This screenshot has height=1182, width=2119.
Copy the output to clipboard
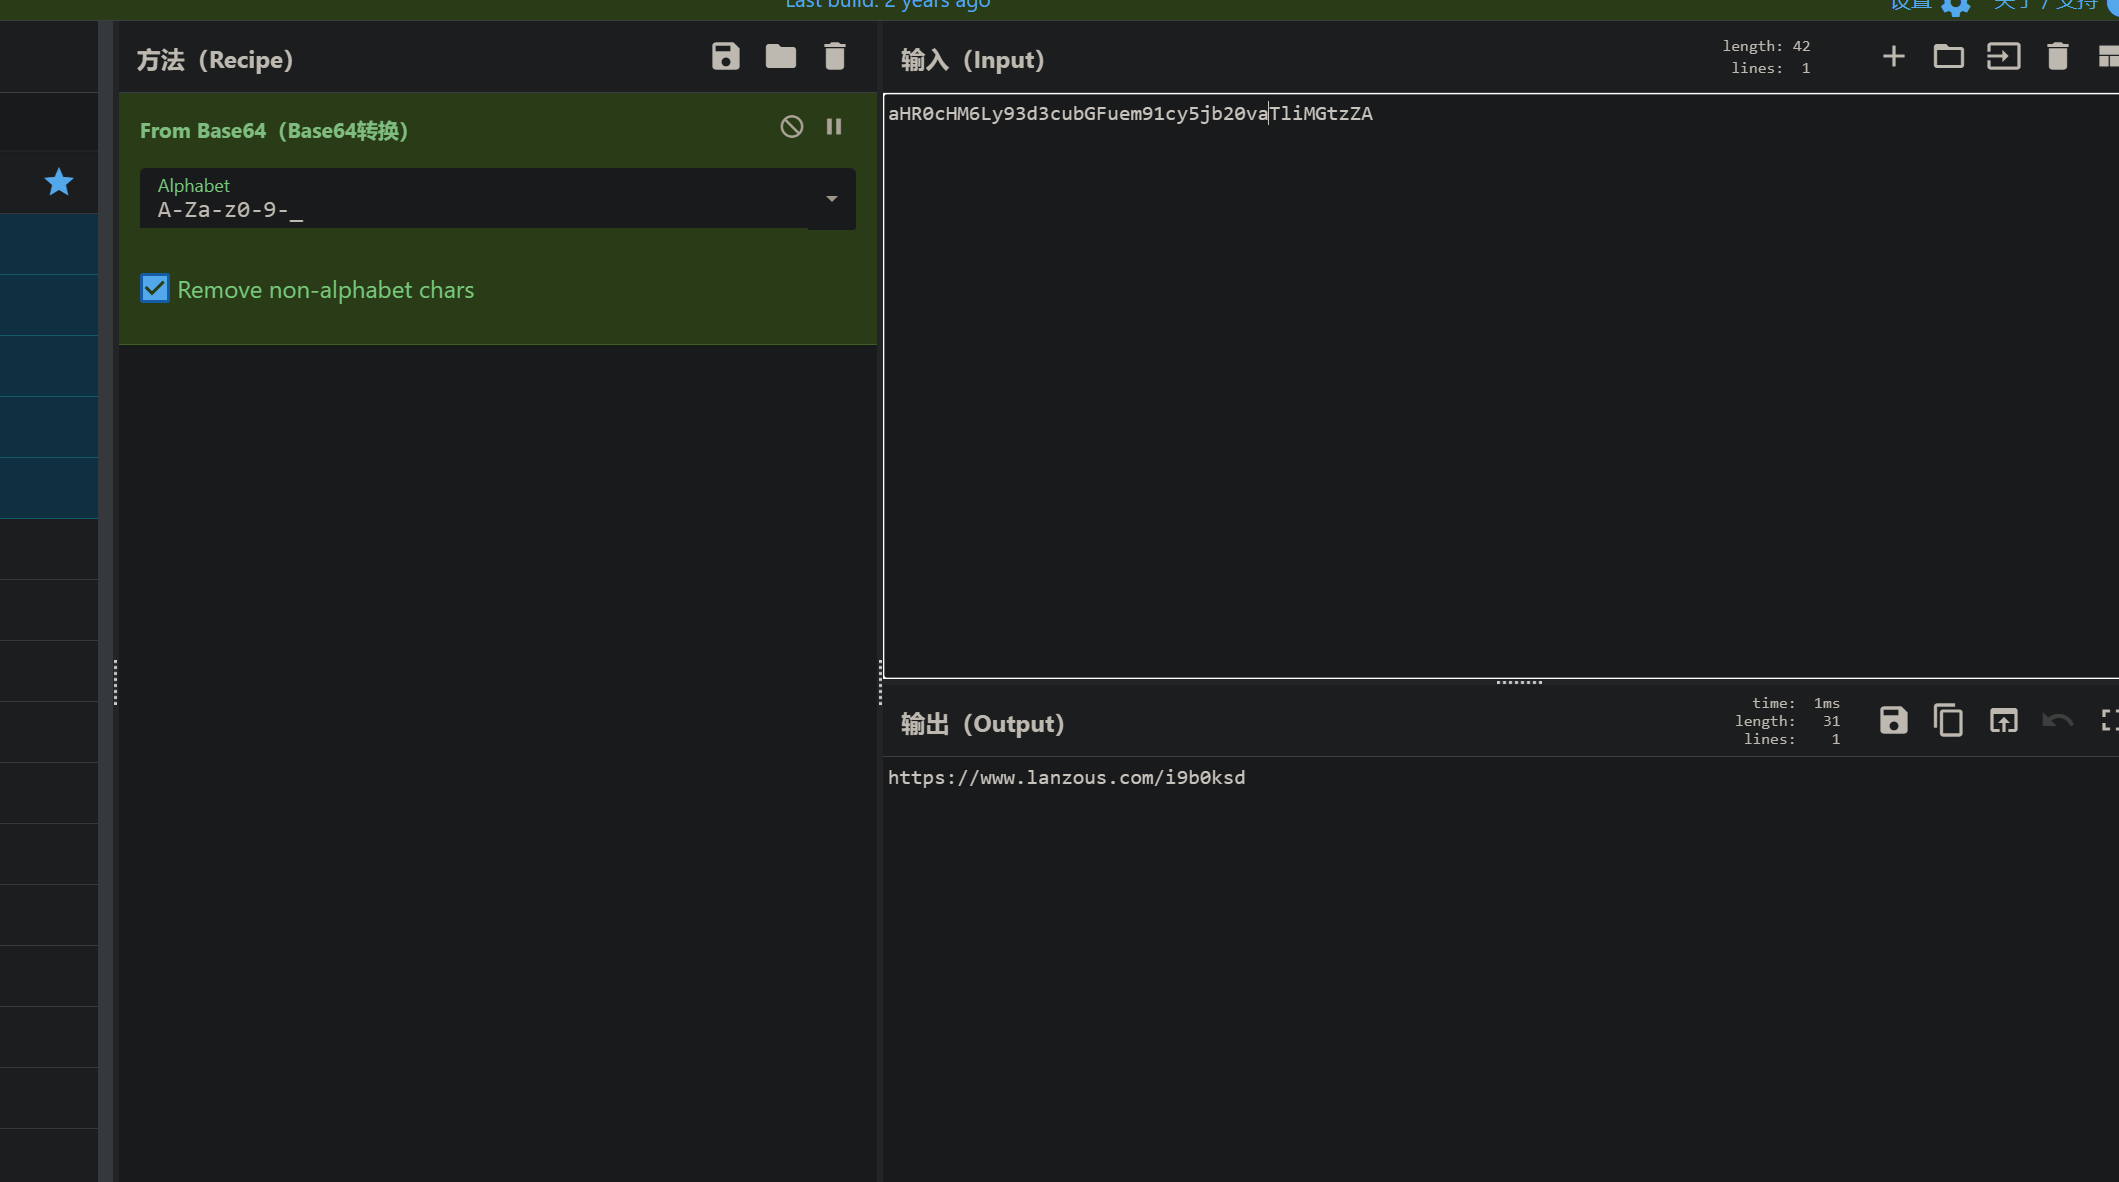[1948, 720]
